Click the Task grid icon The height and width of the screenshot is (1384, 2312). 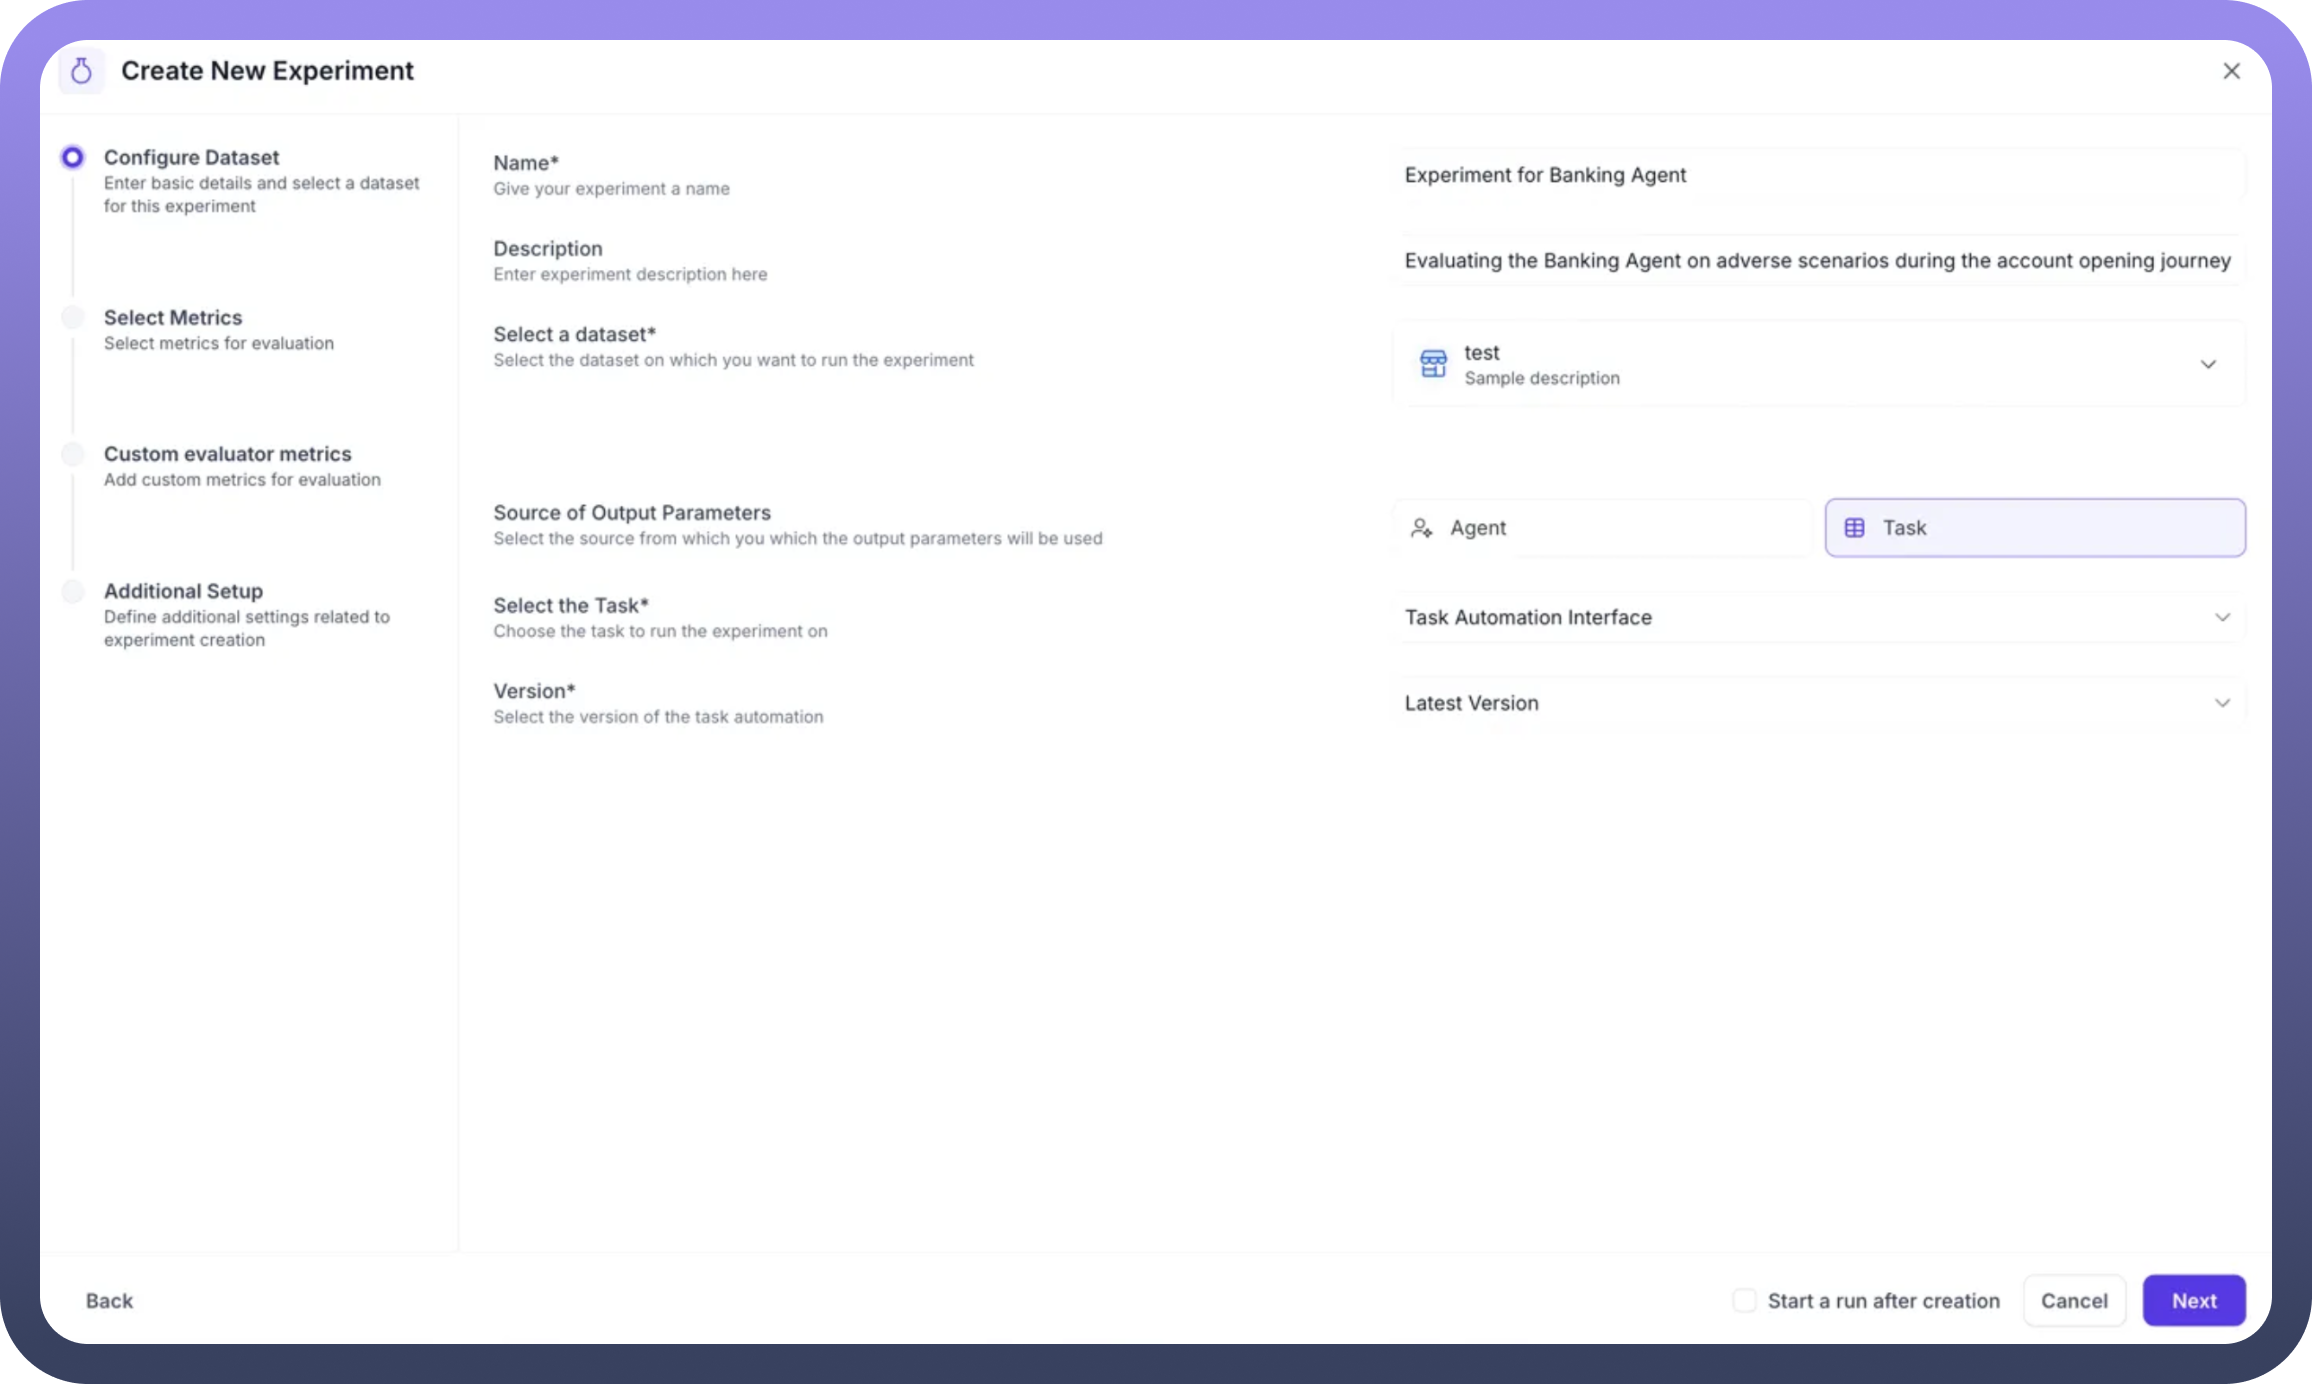(1854, 528)
